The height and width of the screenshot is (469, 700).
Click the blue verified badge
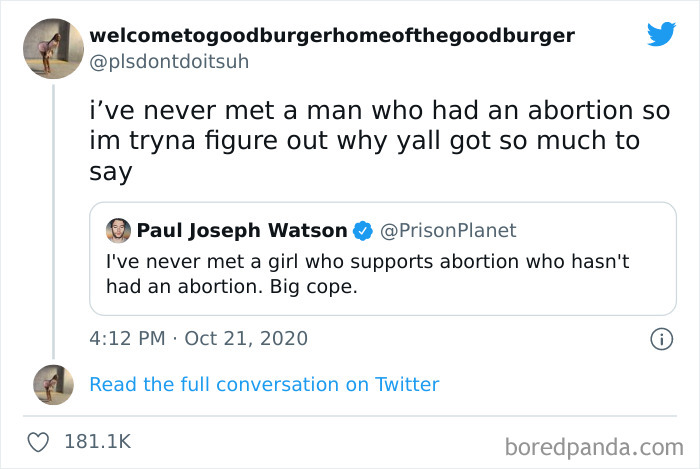click(363, 231)
